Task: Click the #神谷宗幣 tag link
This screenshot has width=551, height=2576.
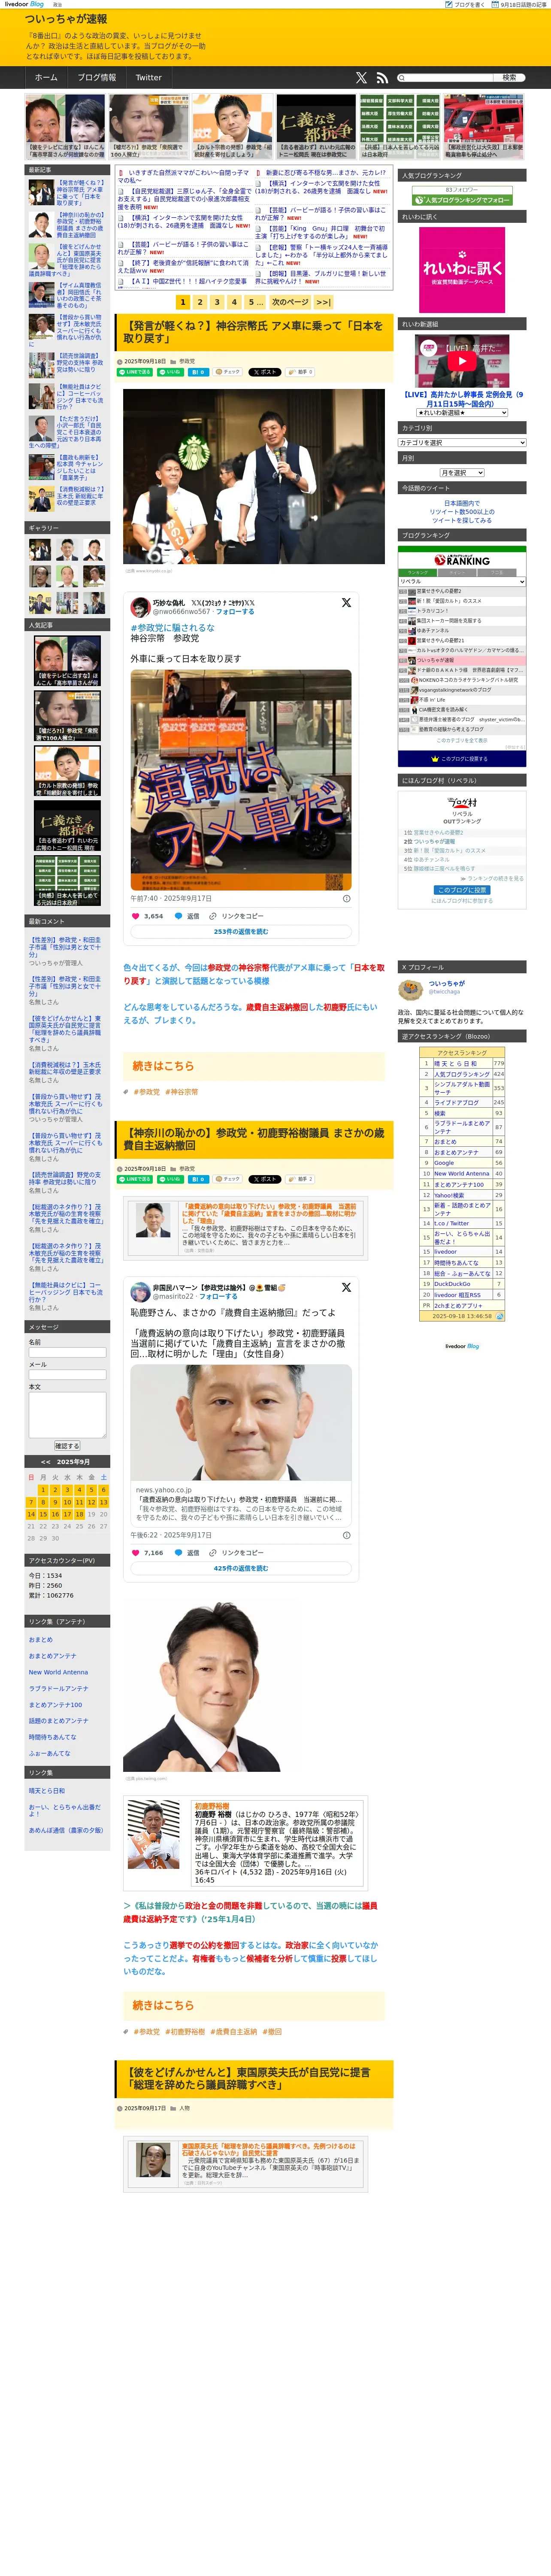Action: tap(181, 1092)
